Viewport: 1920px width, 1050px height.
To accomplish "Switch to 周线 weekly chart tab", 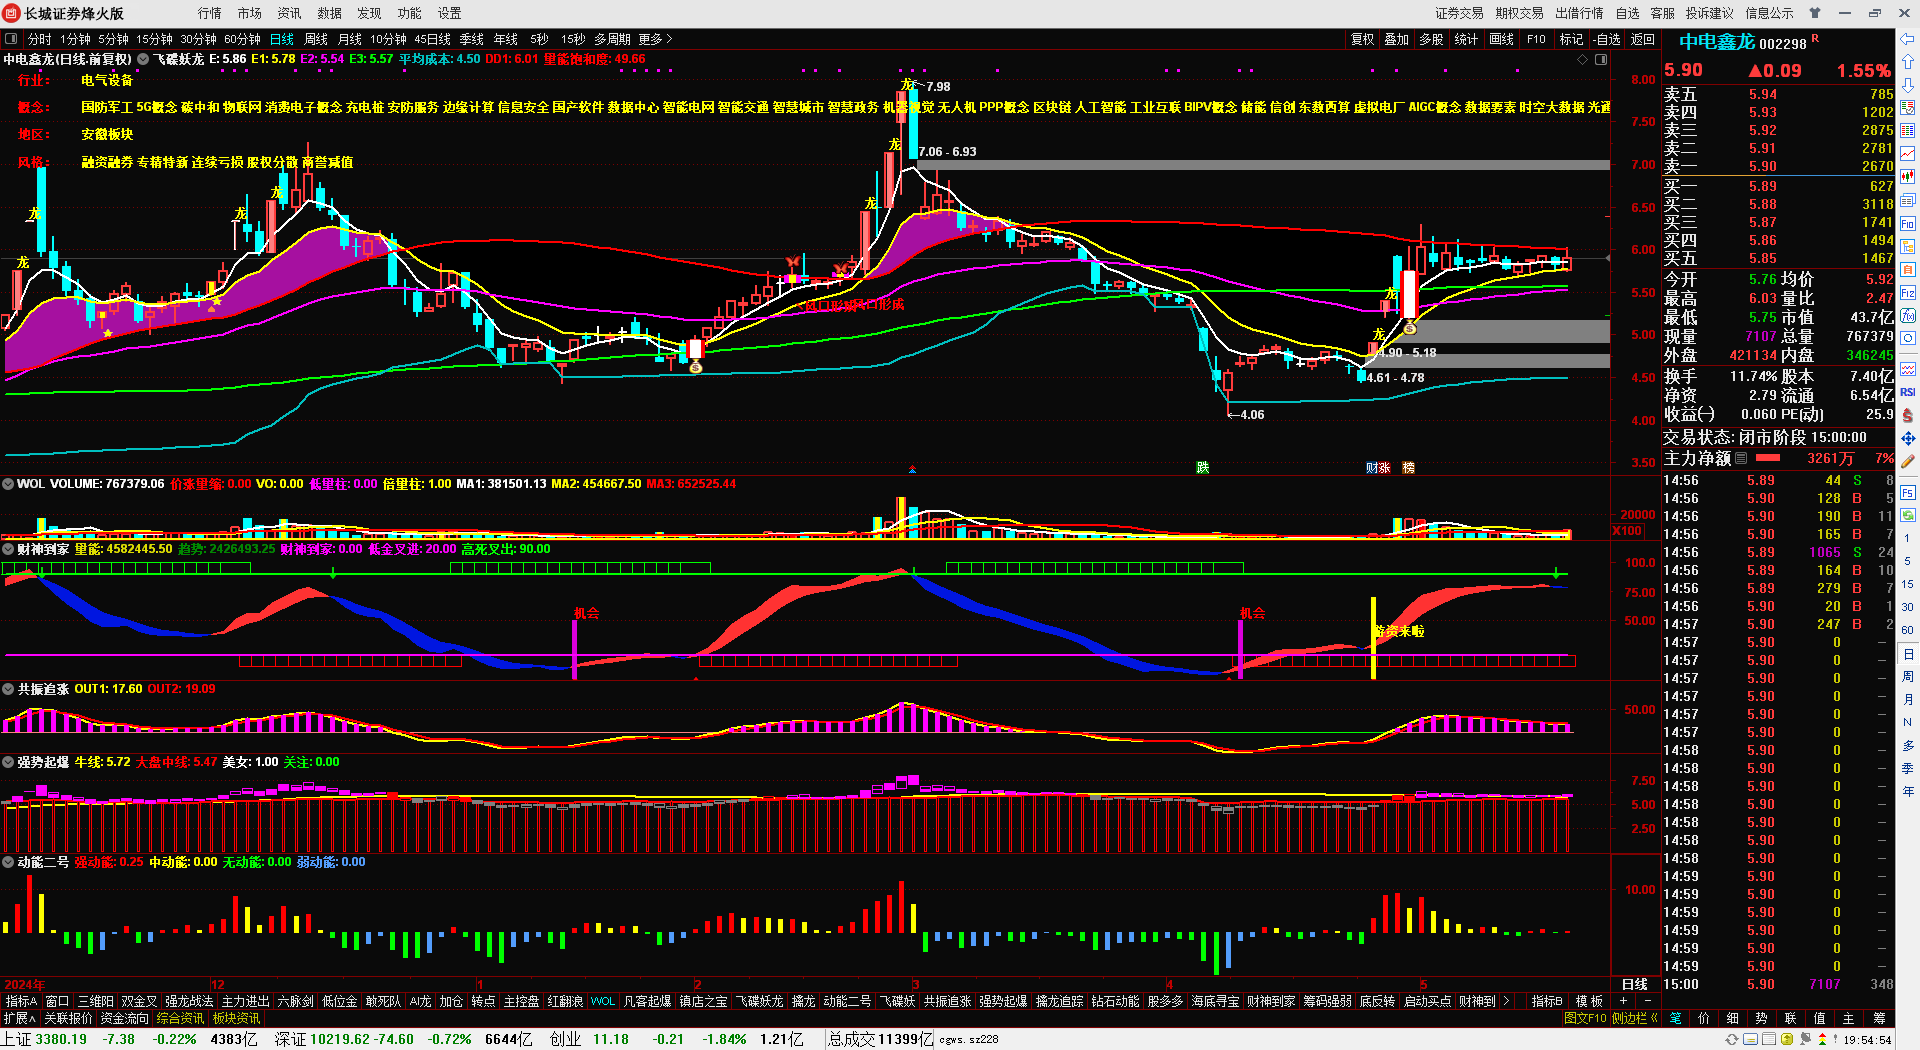I will [316, 39].
